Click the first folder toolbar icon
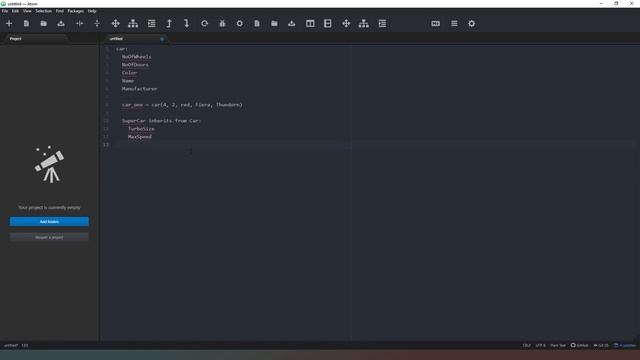This screenshot has width=640, height=360. (44, 24)
